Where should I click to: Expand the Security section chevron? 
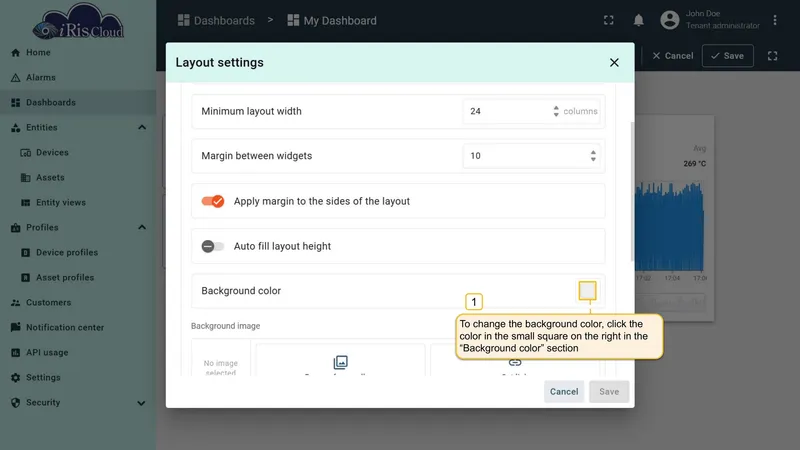point(141,403)
